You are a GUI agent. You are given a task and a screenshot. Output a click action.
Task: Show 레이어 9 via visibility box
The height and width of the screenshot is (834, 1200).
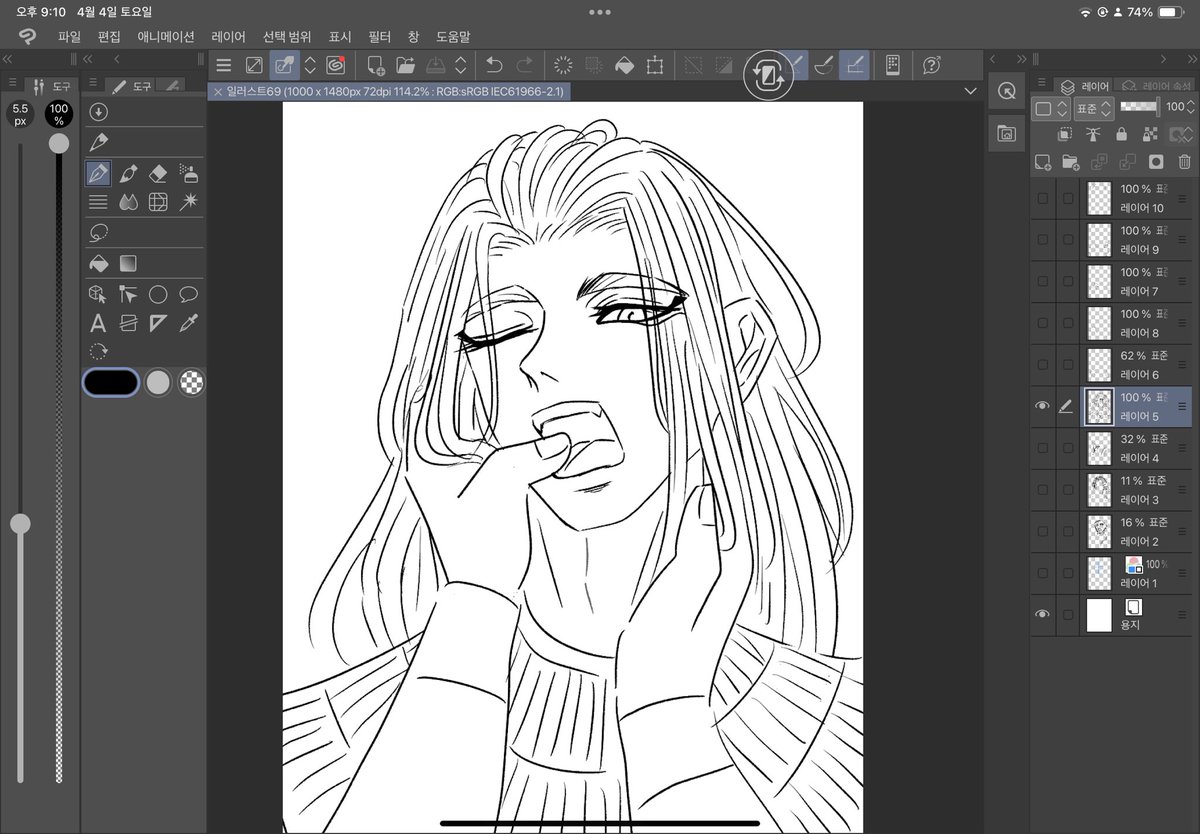1042,240
